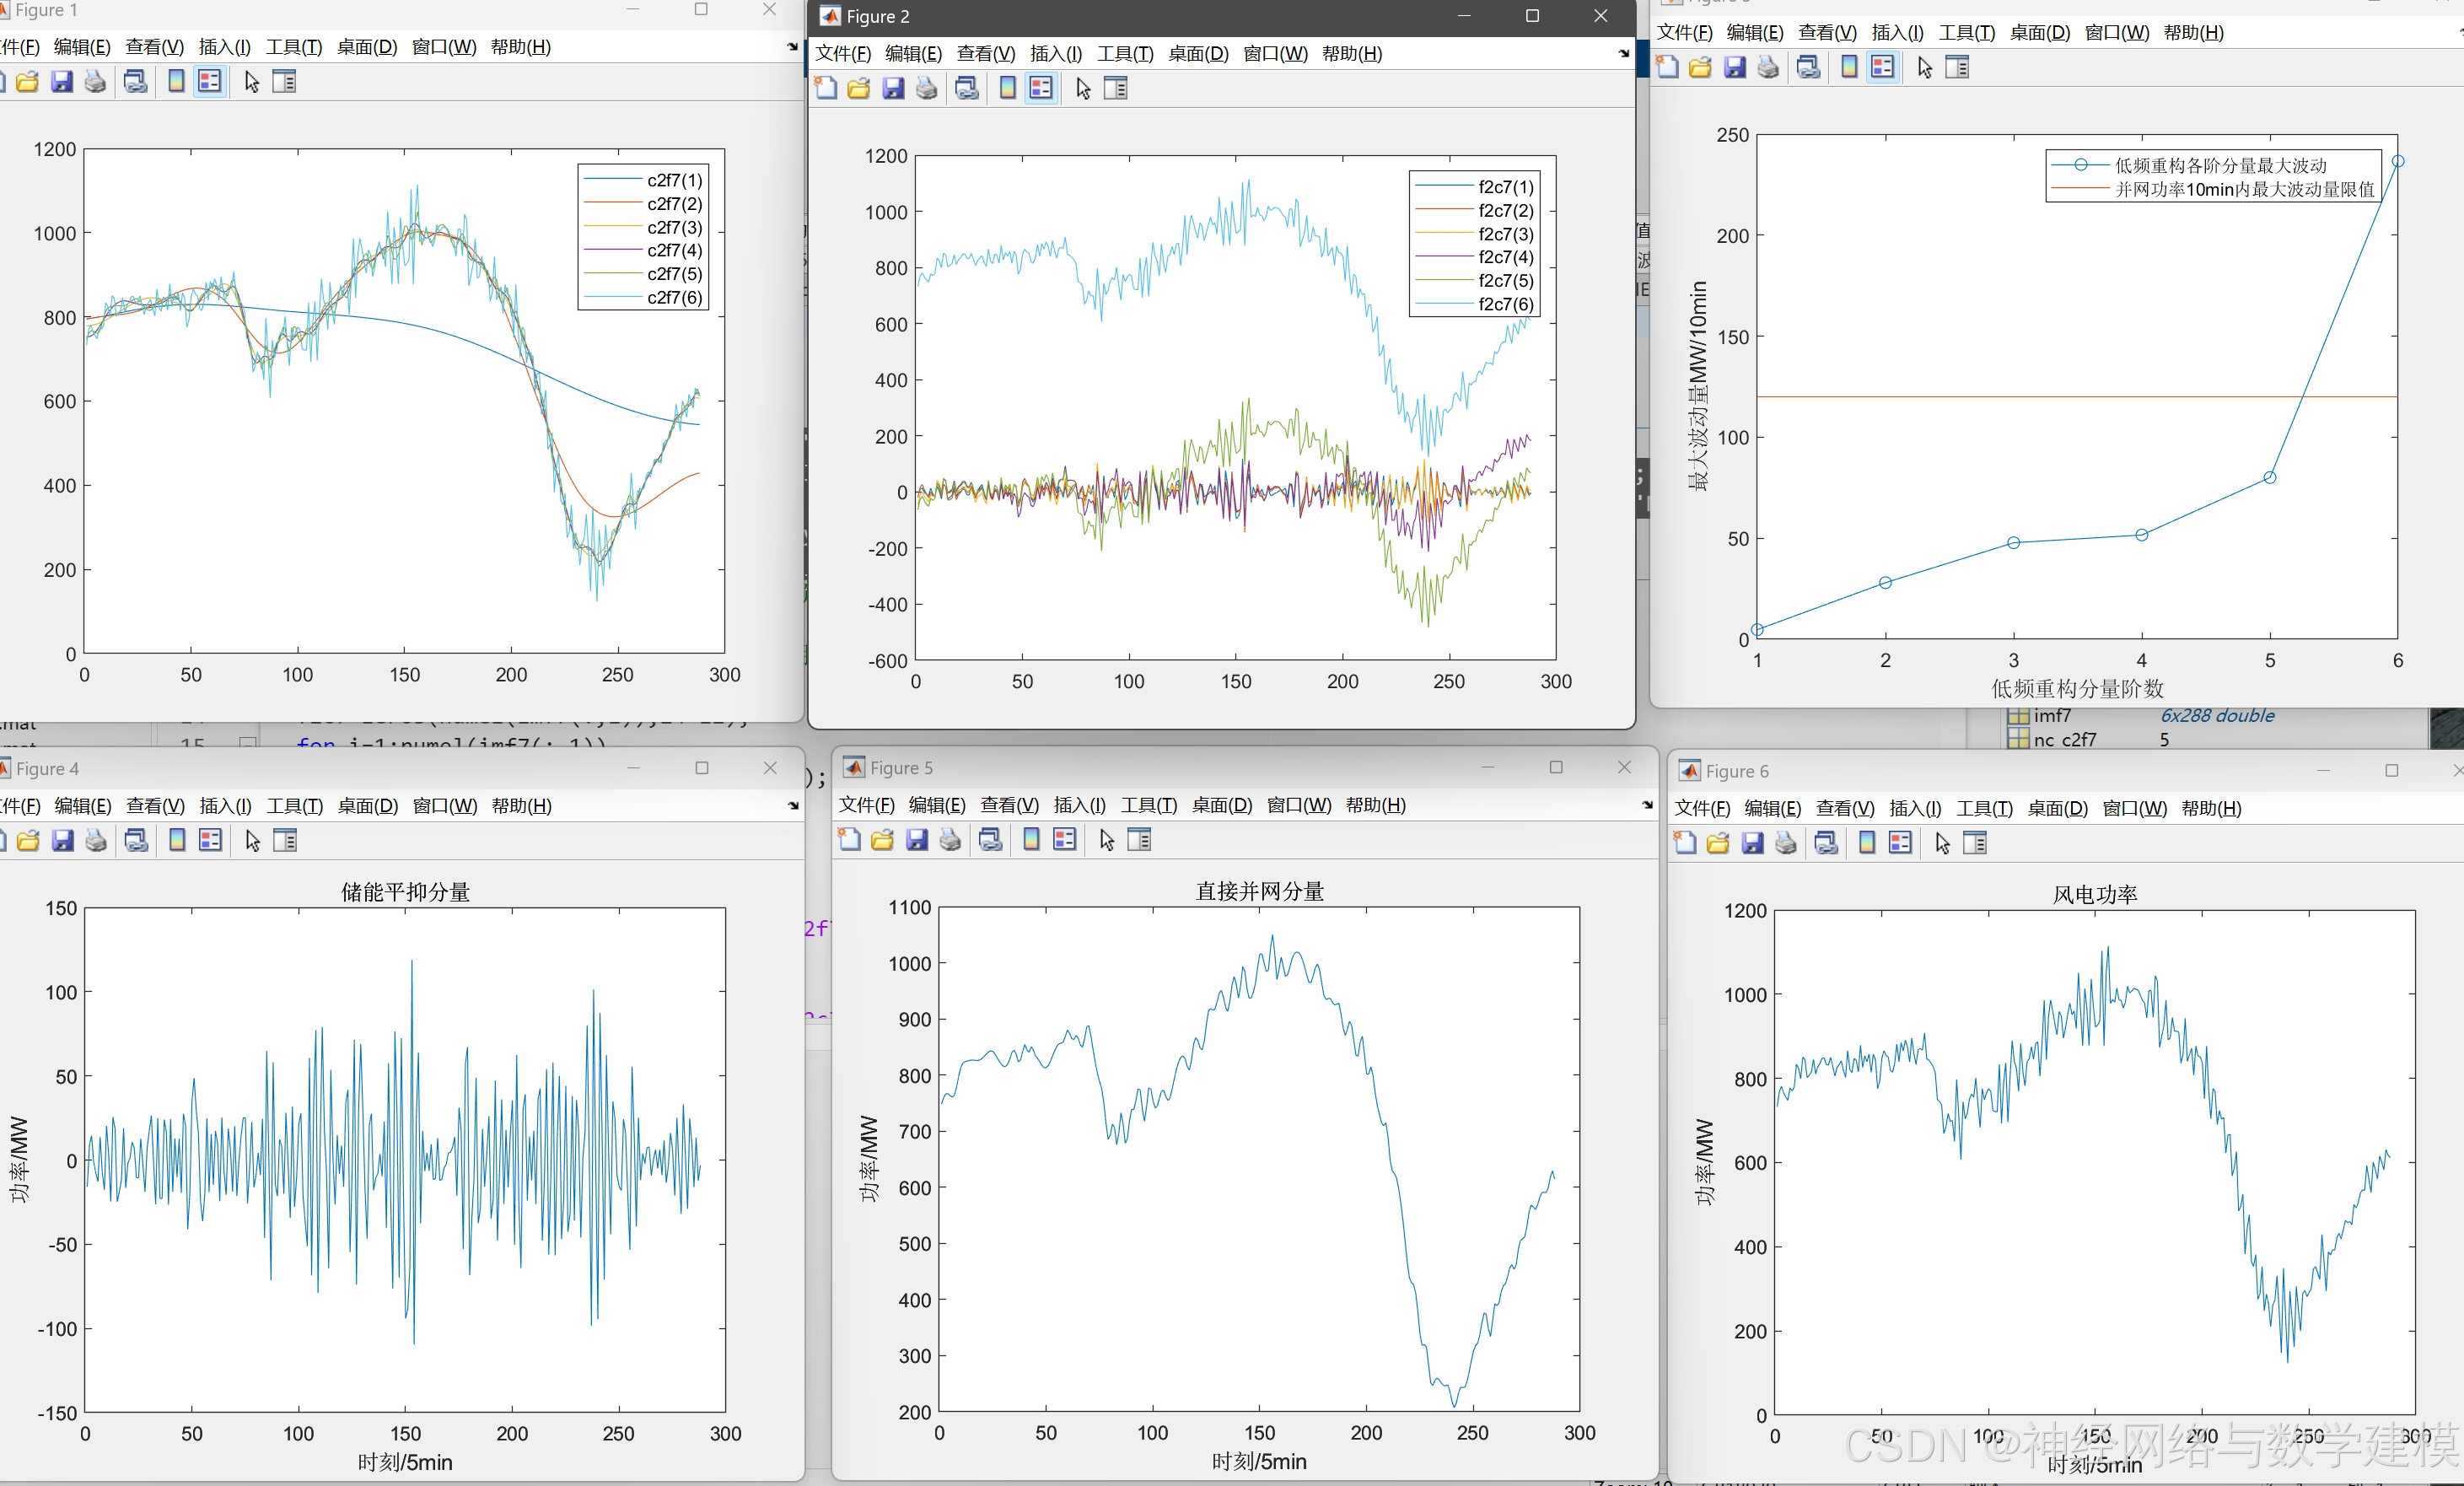
Task: Open 帮助(H) menu in Figure 6
Action: pyautogui.click(x=2211, y=808)
